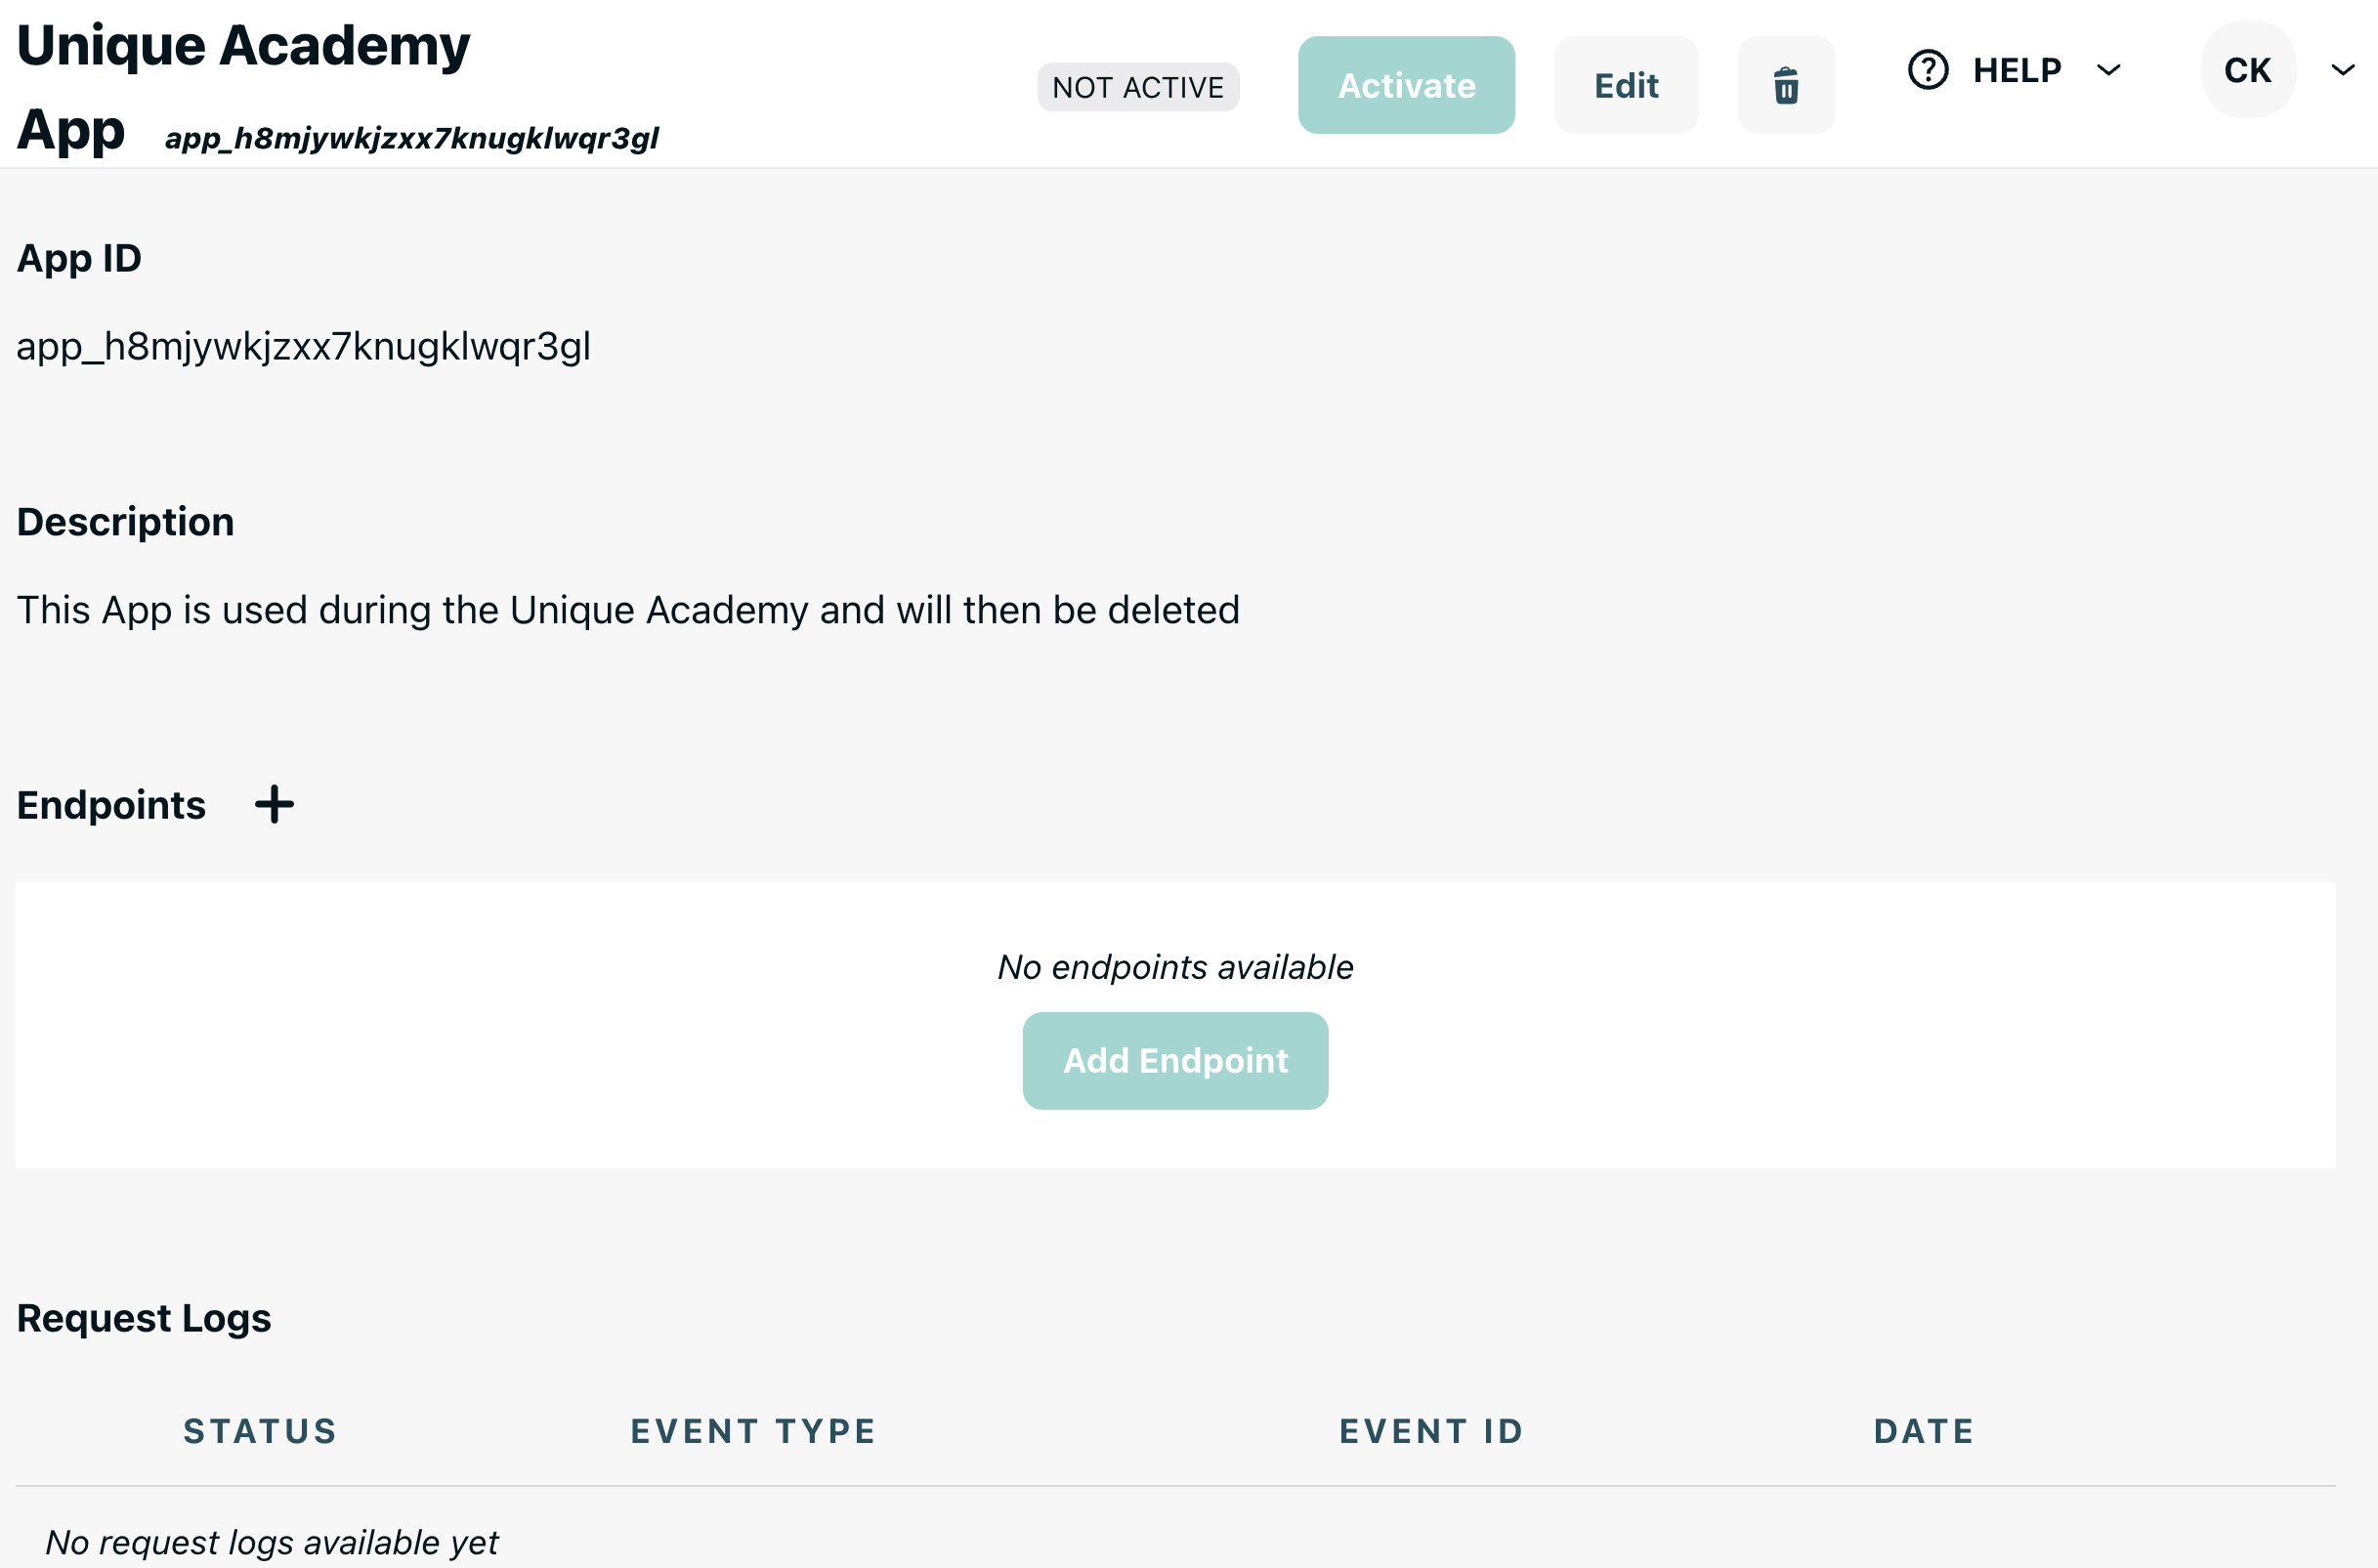Click the italic app ID in the header
The height and width of the screenshot is (1568, 2378).
click(411, 138)
